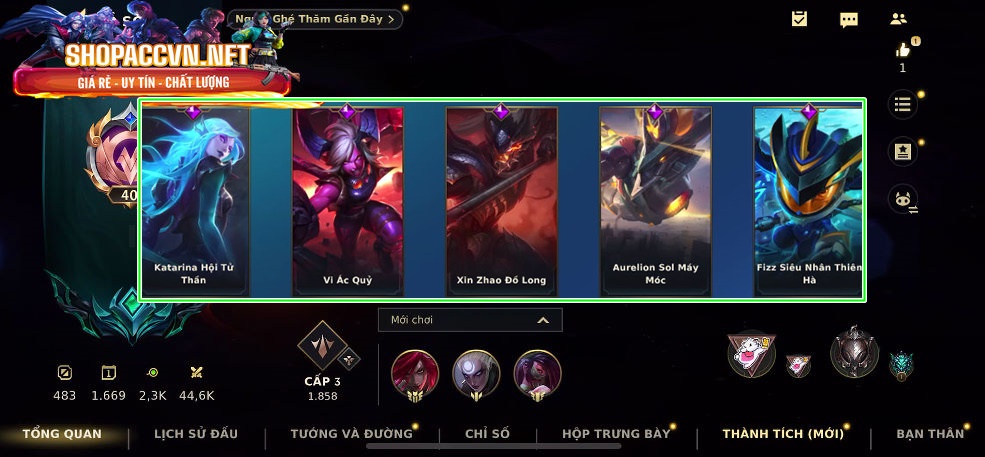The height and width of the screenshot is (457, 985).
Task: Tap the poro triangle badge
Action: pyautogui.click(x=750, y=355)
